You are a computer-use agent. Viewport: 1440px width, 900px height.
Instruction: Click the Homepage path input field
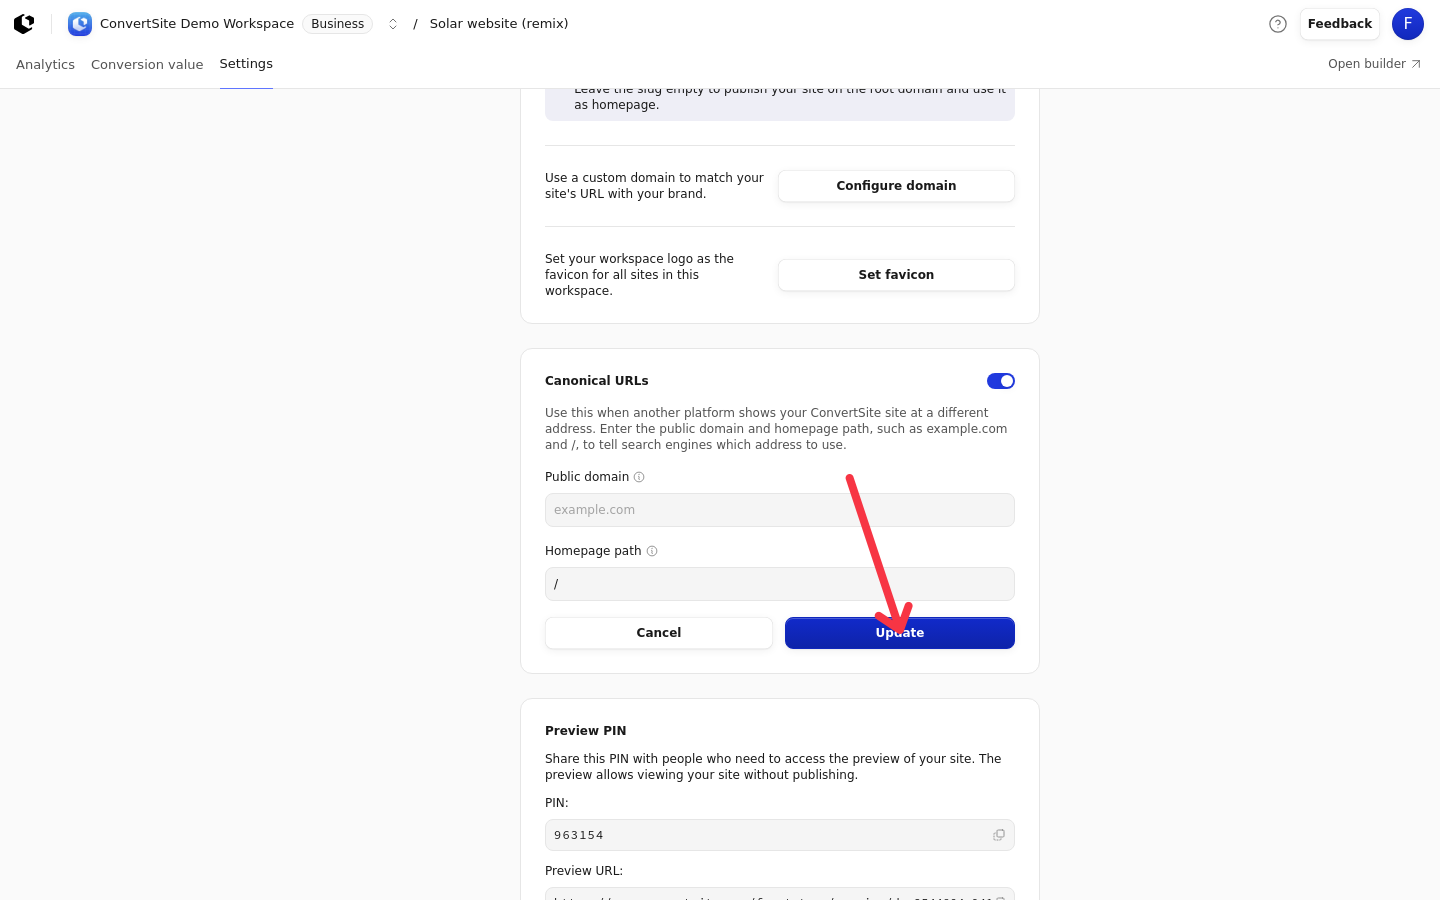pos(780,584)
